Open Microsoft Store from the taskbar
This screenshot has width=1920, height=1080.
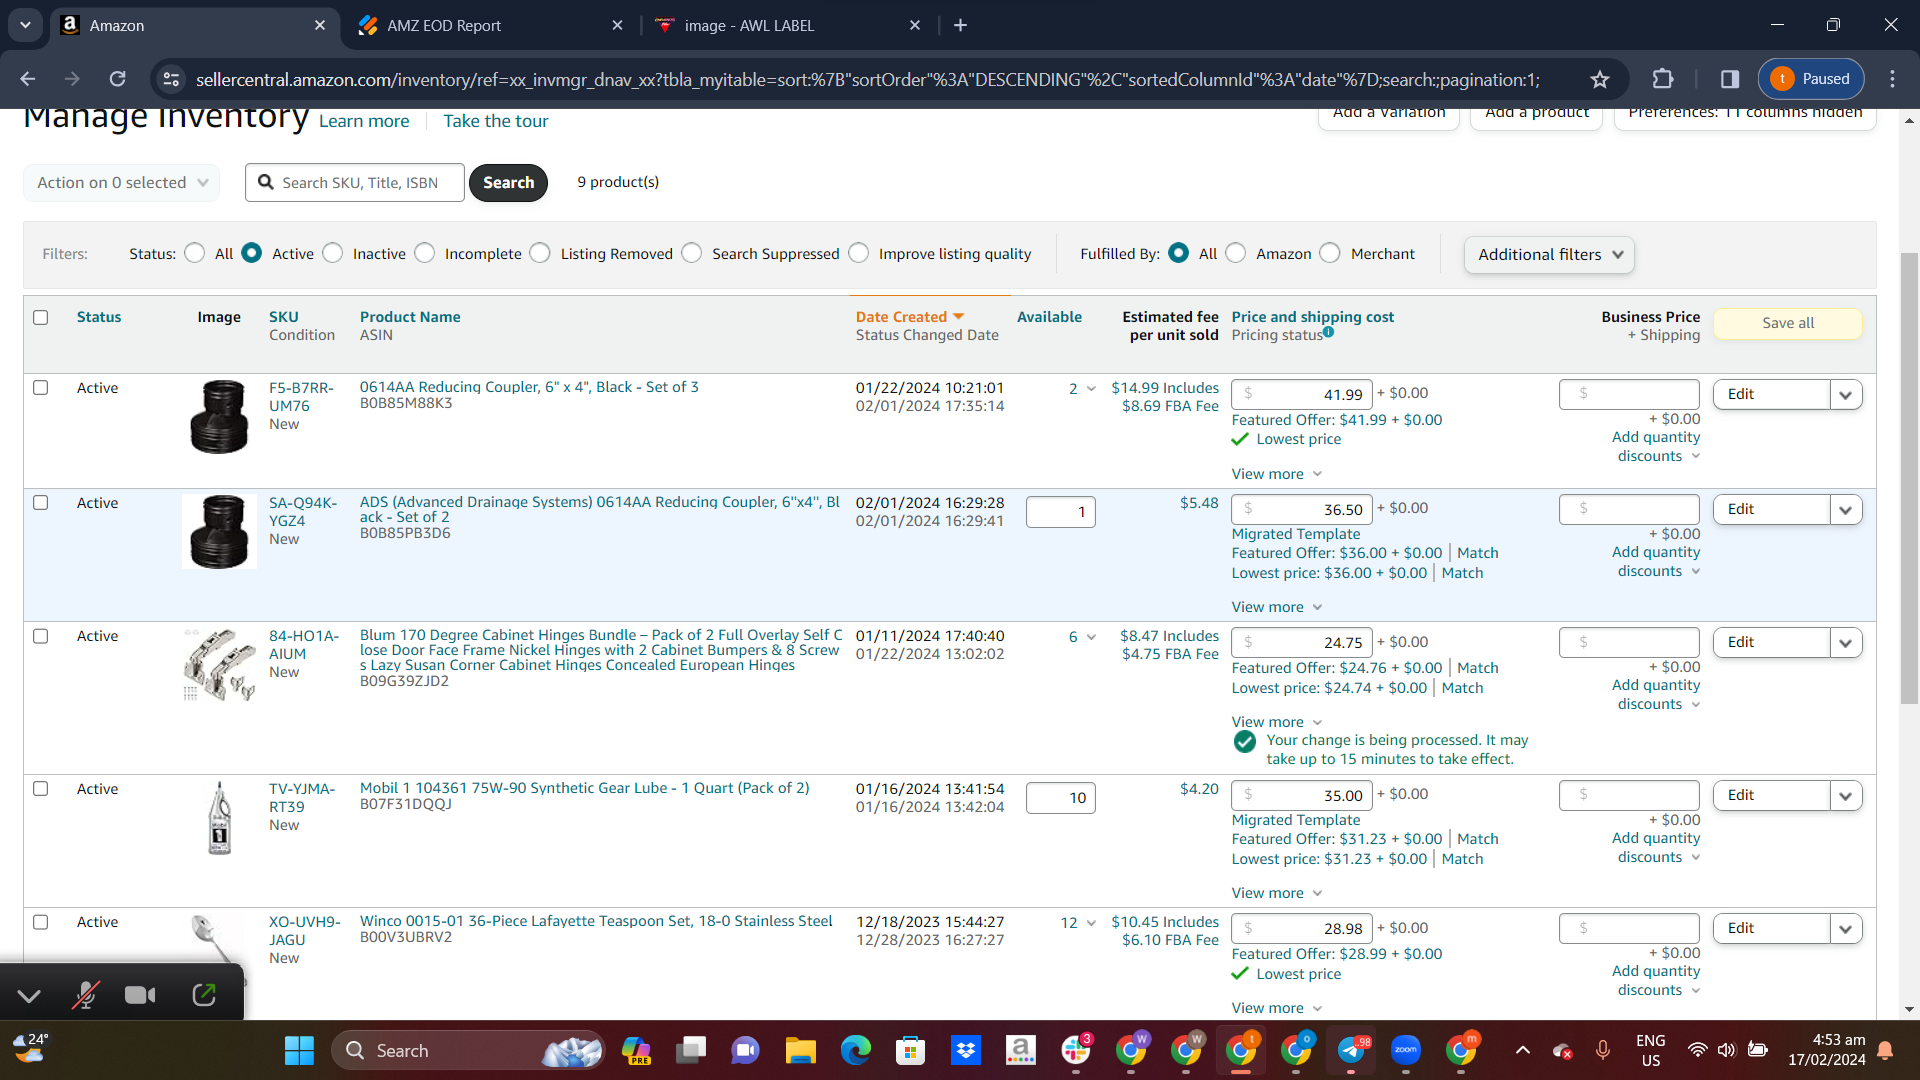911,1051
